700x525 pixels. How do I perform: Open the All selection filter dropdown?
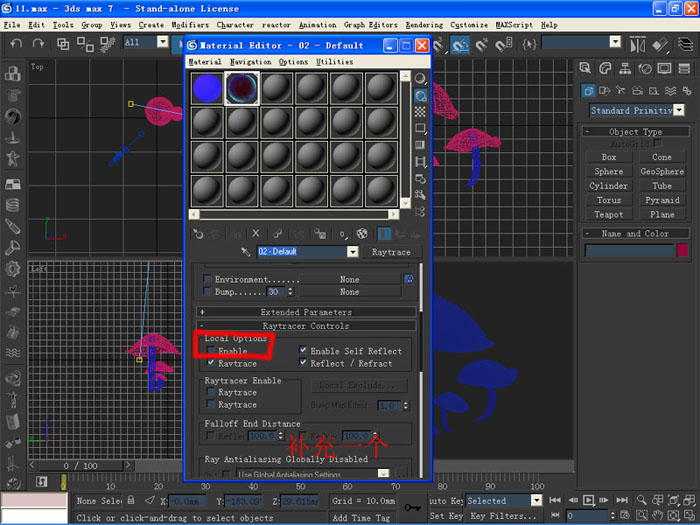163,42
